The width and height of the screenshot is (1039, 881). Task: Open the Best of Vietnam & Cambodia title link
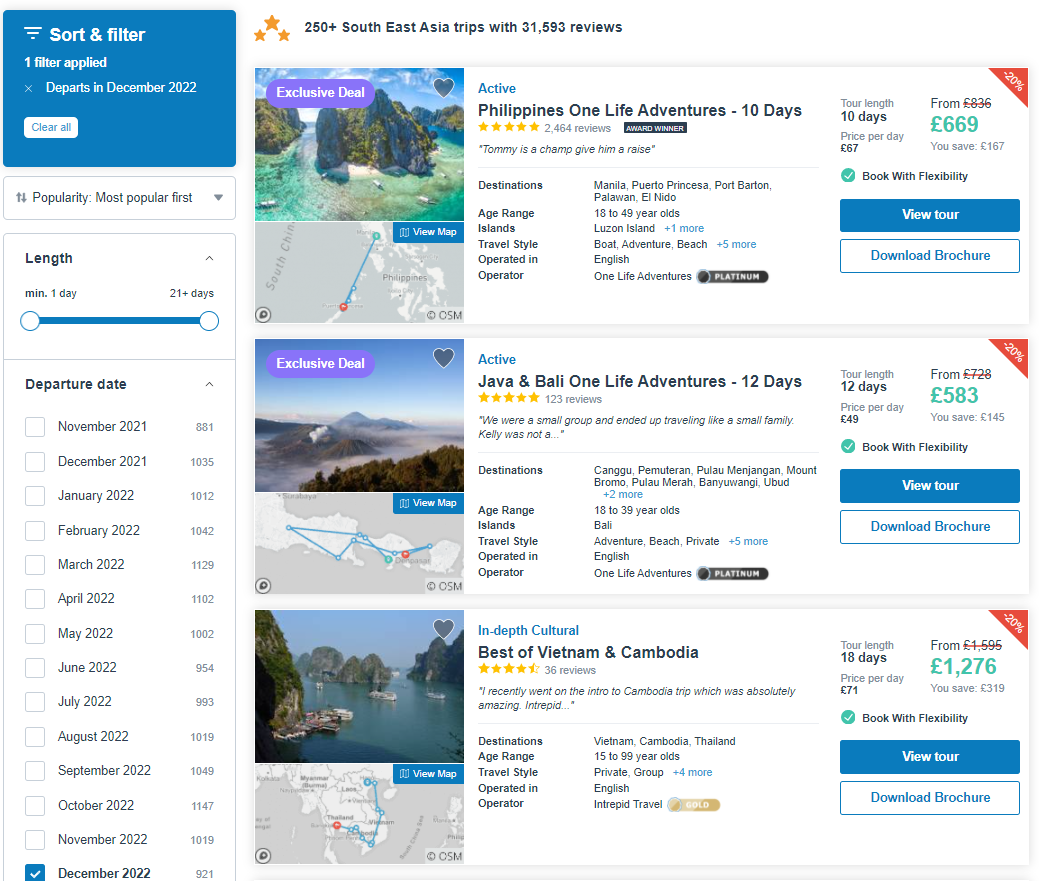(x=588, y=652)
